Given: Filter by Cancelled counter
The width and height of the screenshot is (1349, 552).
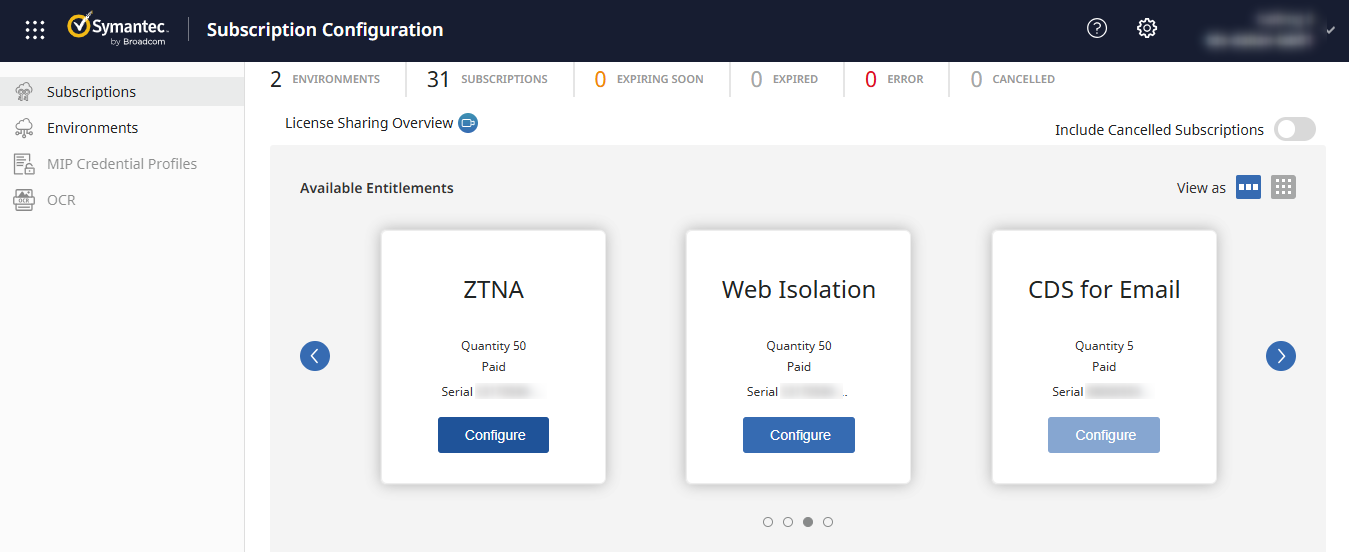Looking at the screenshot, I should pyautogui.click(x=1013, y=79).
